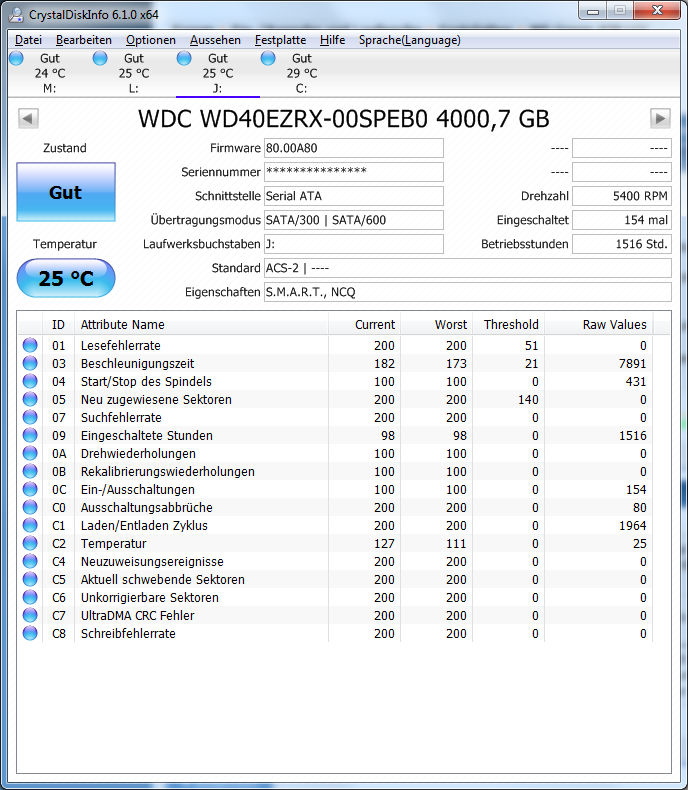Click the Raw Values column header
Screen dimensions: 688x790
pyautogui.click(x=599, y=324)
